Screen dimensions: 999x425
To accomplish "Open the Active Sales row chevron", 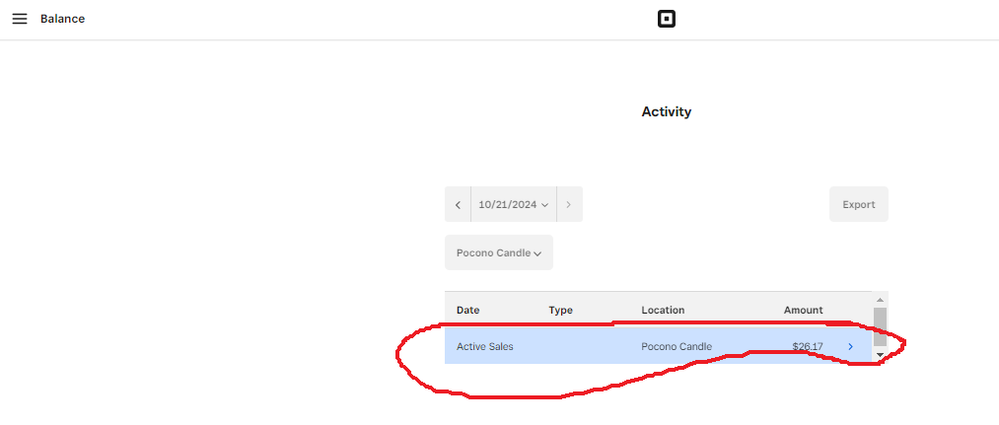I will [x=851, y=347].
